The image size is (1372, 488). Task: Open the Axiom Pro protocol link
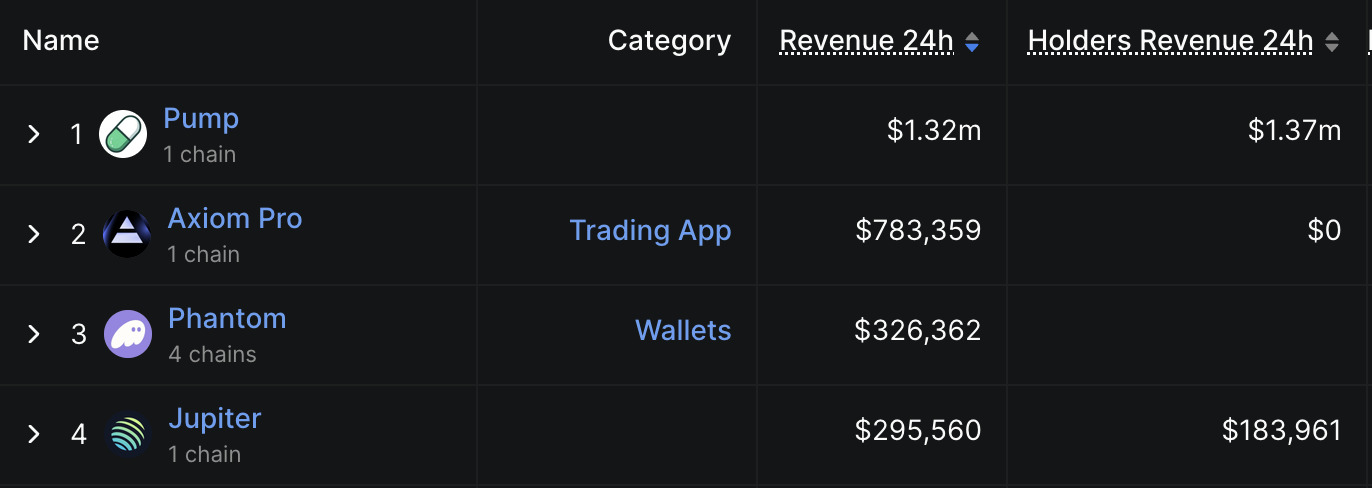click(x=235, y=218)
